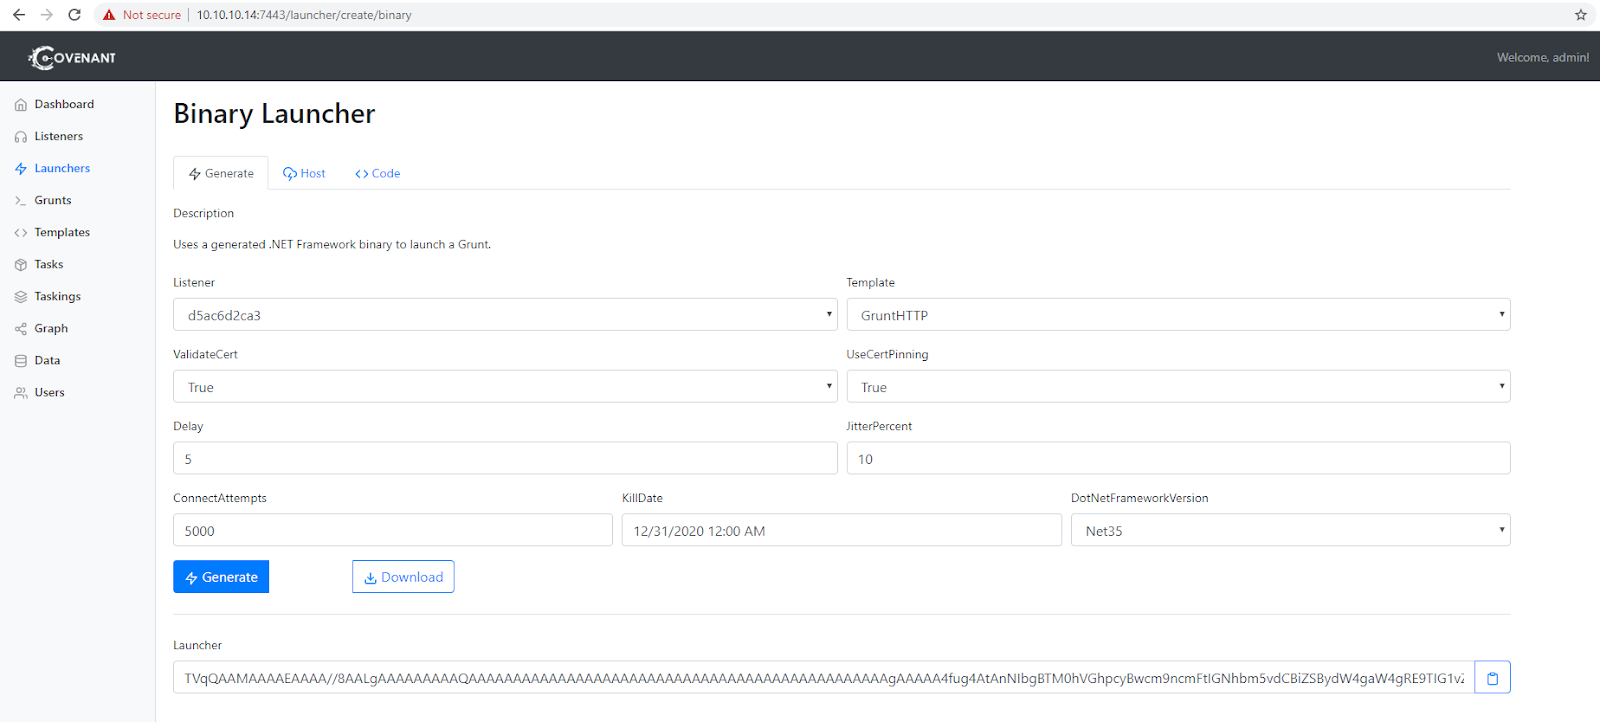
Task: Switch to the Host tab
Action: click(x=304, y=173)
